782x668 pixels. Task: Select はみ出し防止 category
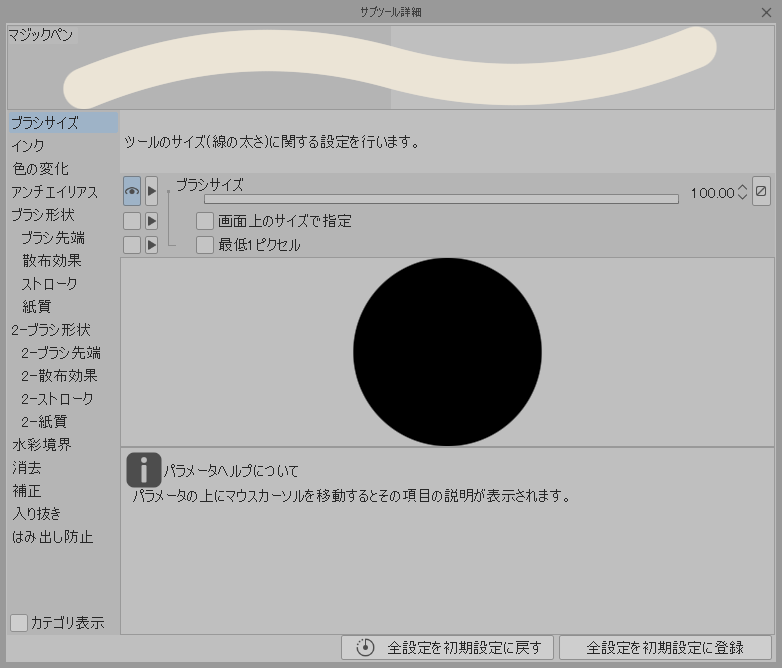pos(63,536)
